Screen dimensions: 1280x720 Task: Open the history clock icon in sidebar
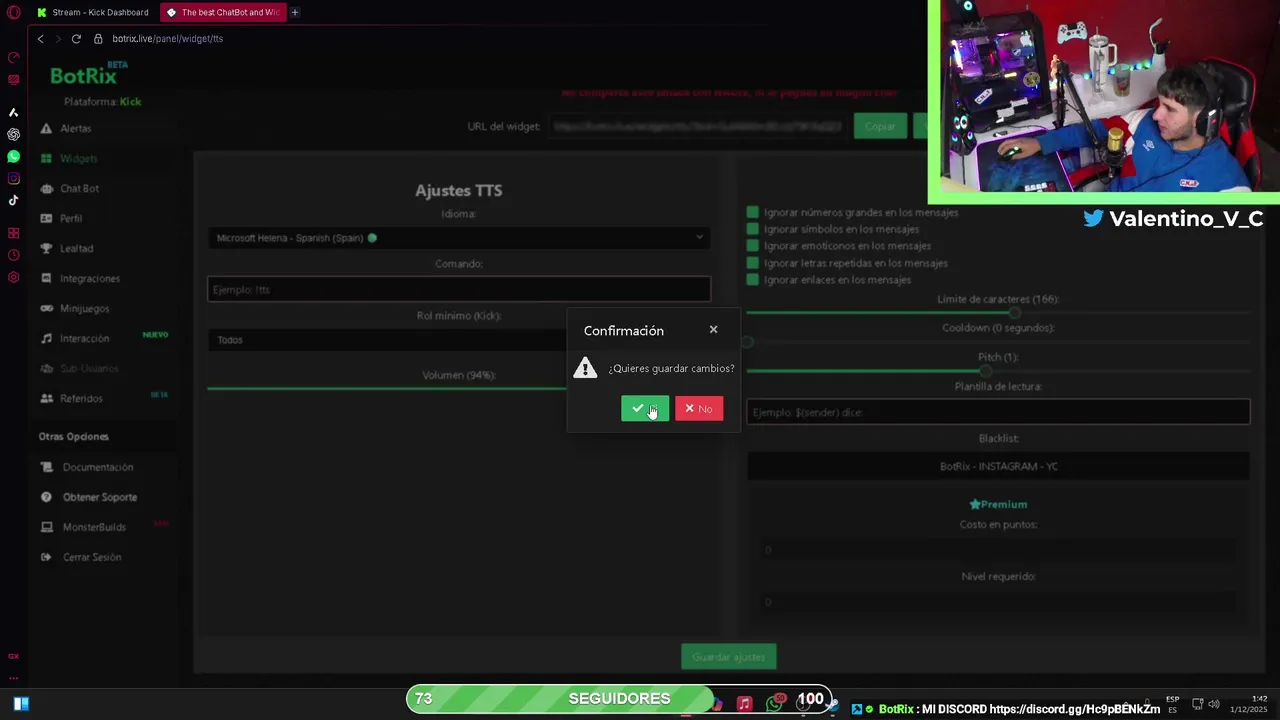pos(13,255)
